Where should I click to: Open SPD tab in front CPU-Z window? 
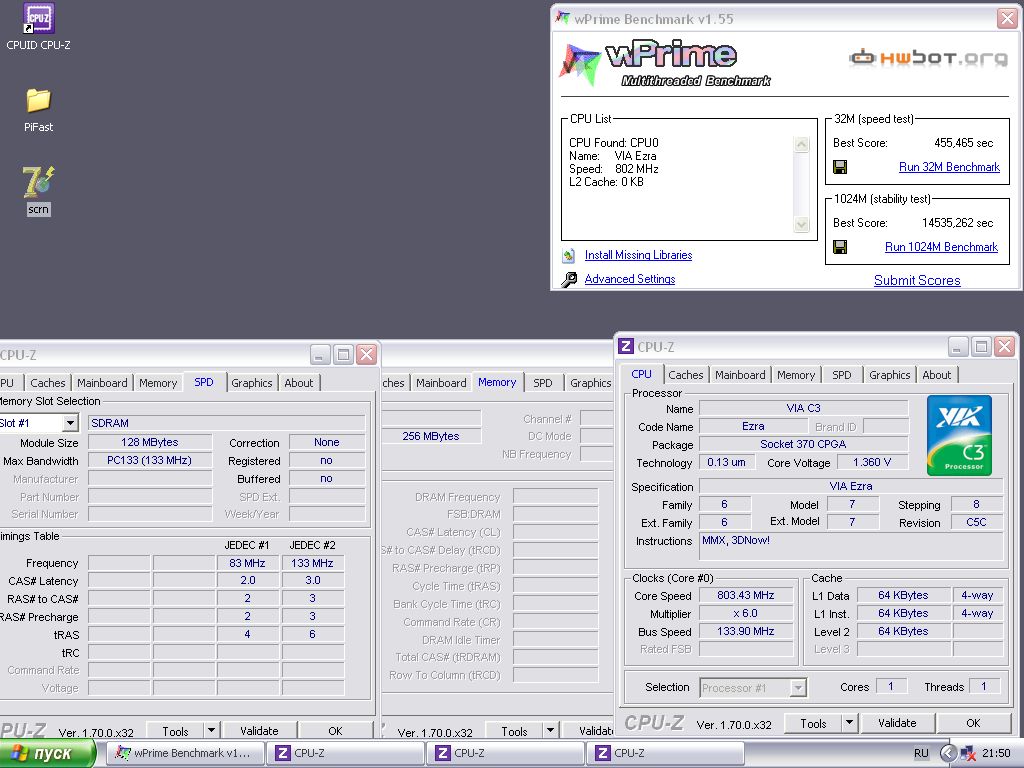click(841, 375)
